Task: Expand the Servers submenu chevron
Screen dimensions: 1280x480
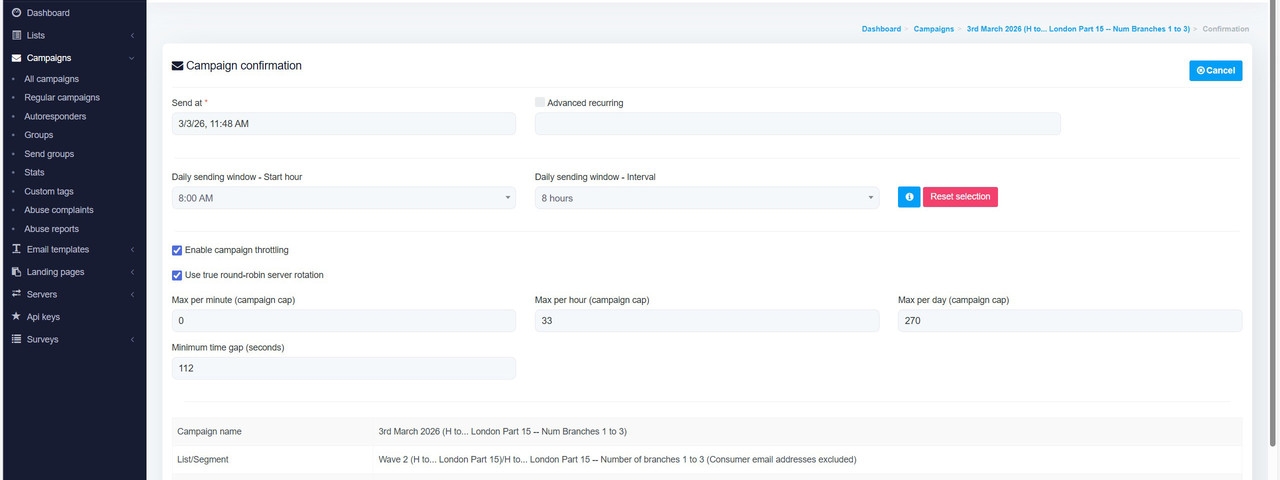Action: point(132,294)
